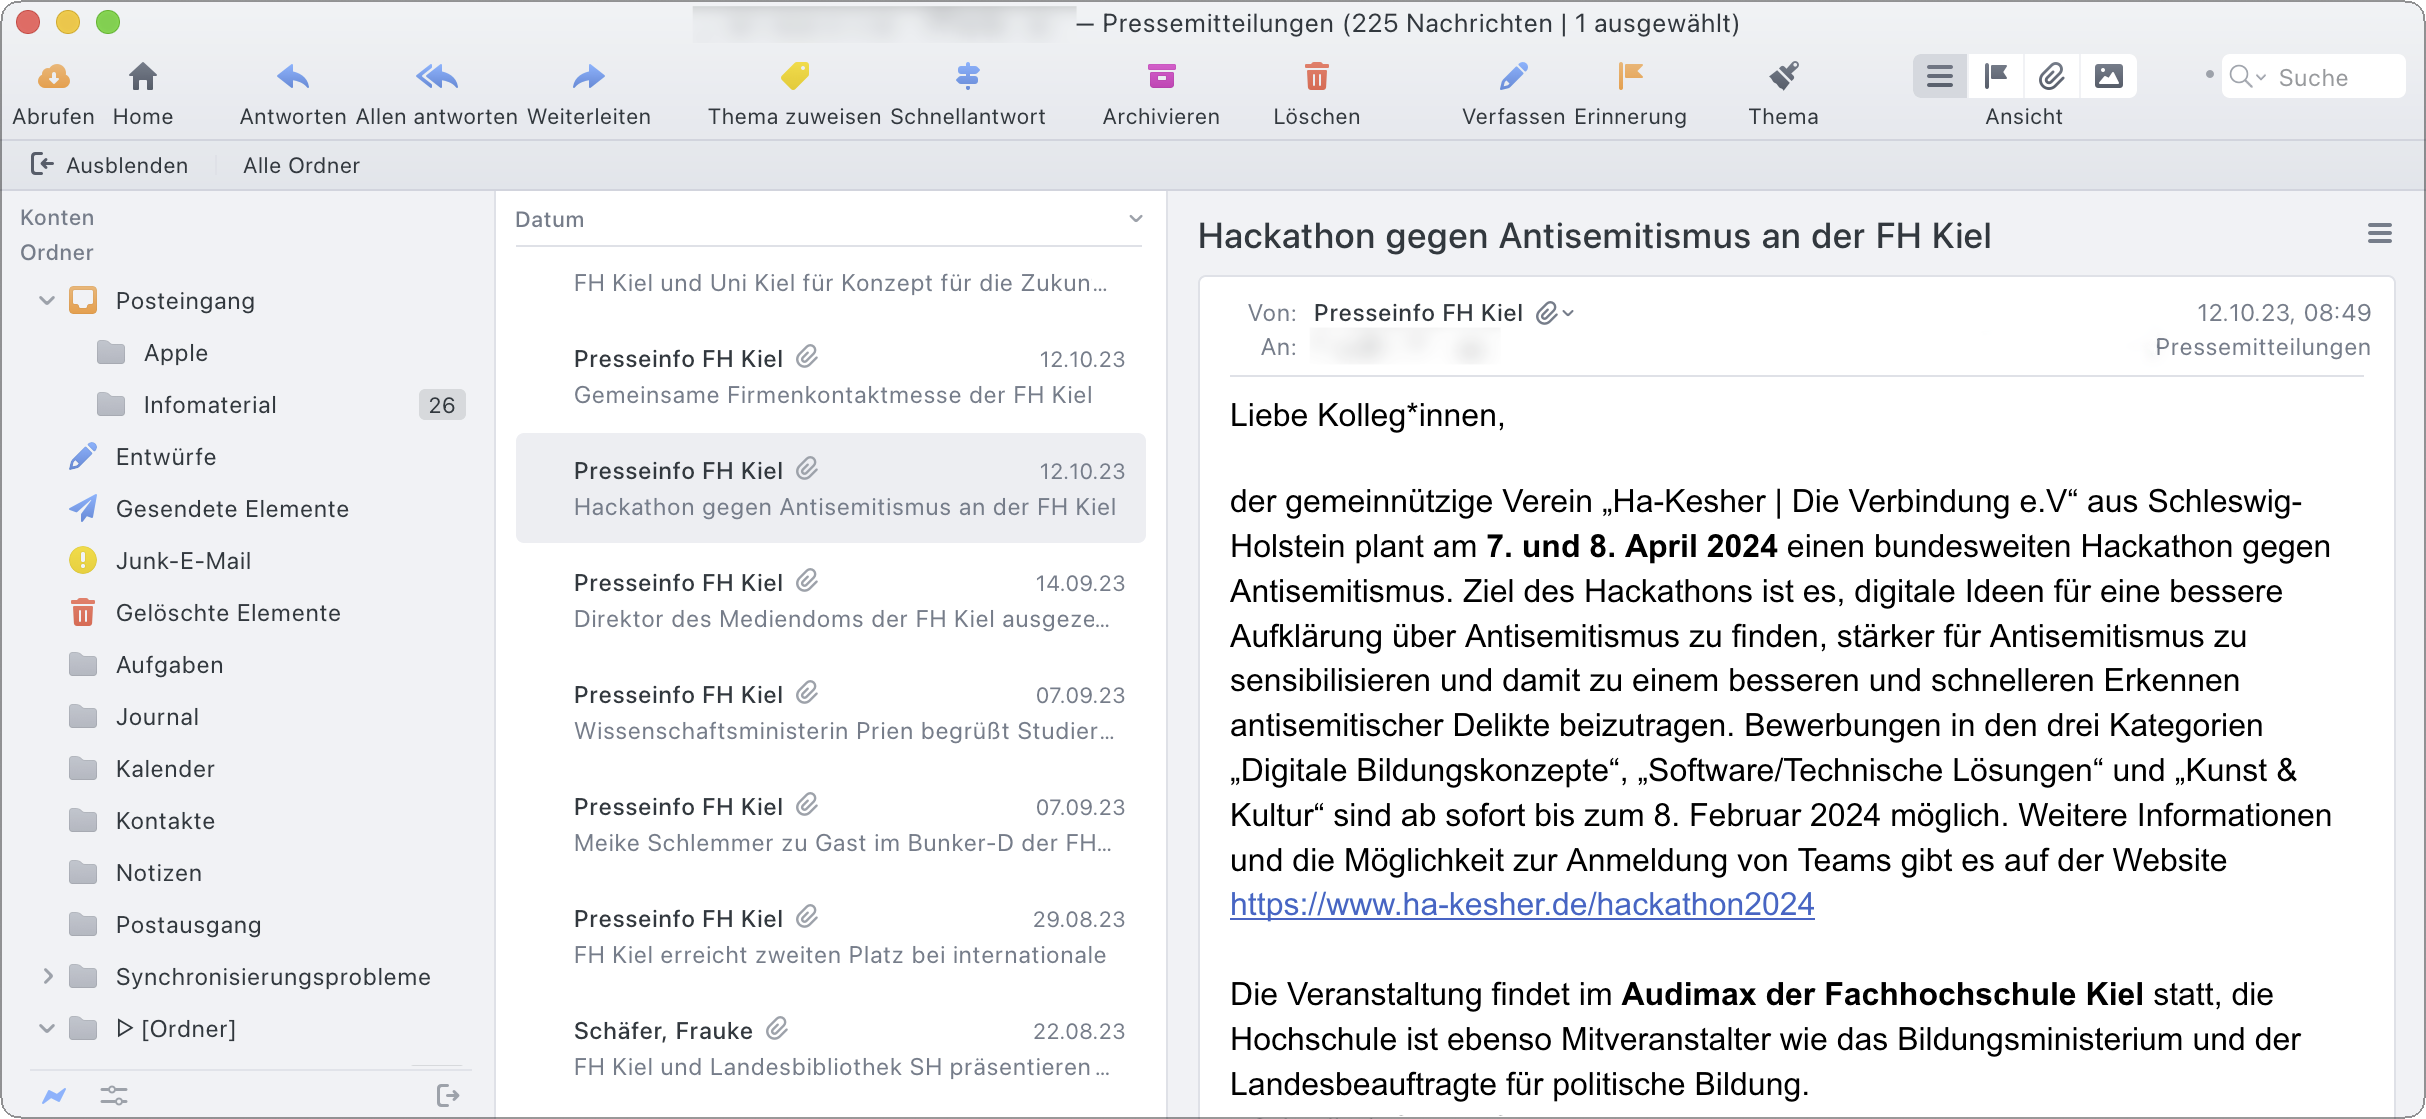Click the Thema zuweisen tag icon
Viewport: 2426px width, 1119px height.
pyautogui.click(x=795, y=76)
